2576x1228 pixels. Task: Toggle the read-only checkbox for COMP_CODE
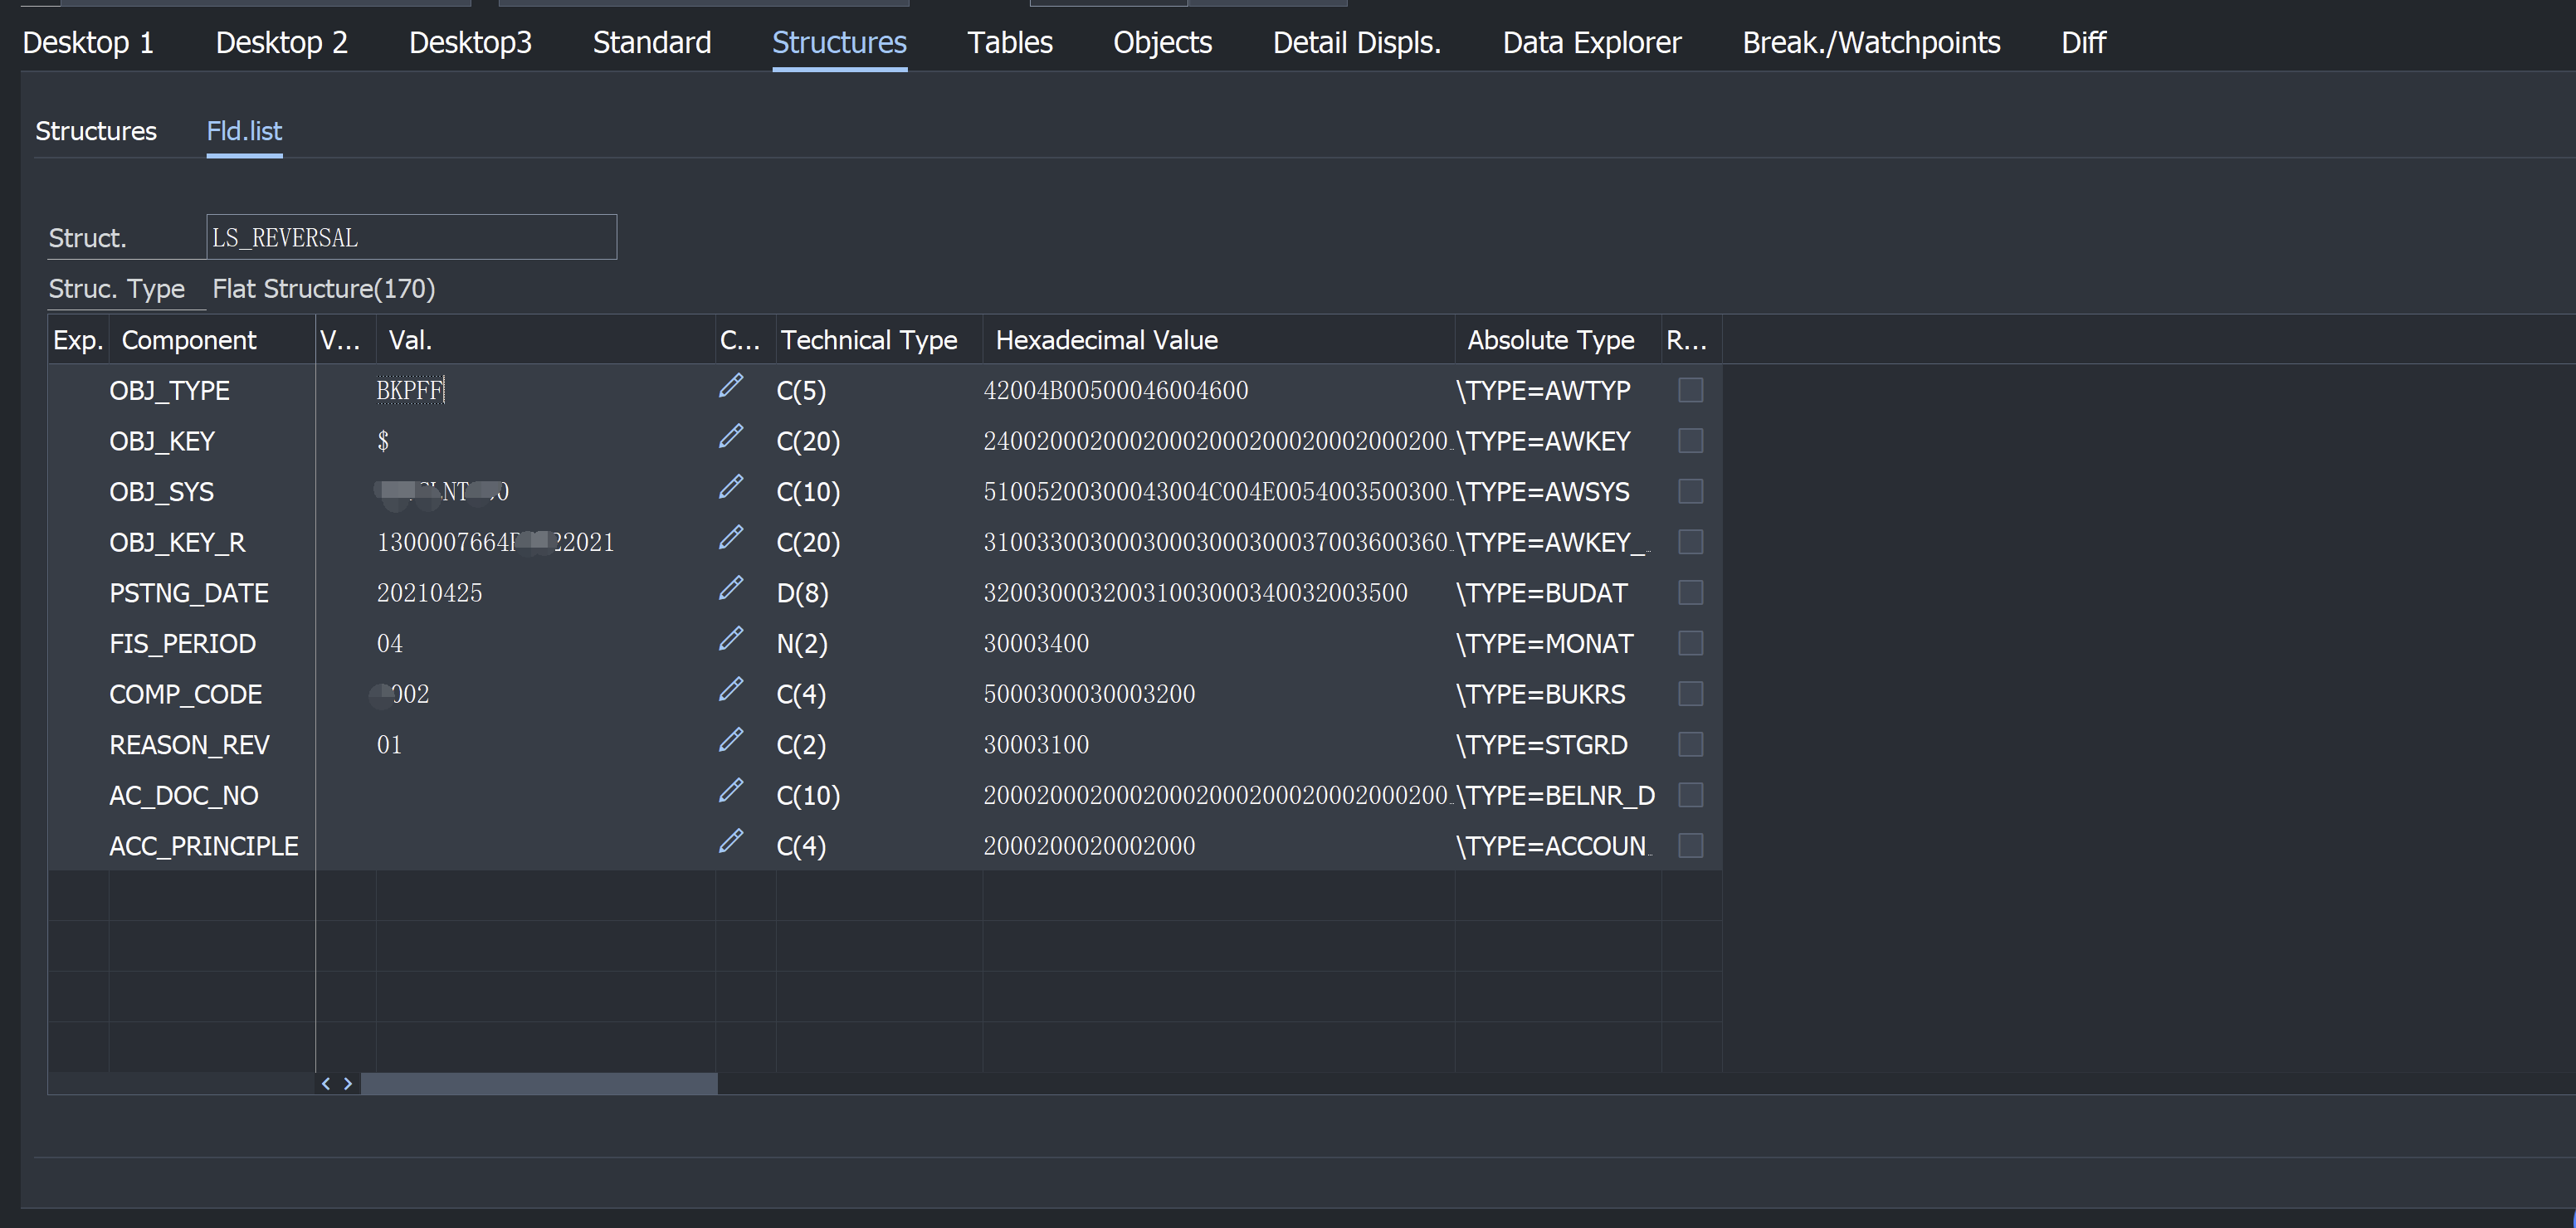point(1691,694)
